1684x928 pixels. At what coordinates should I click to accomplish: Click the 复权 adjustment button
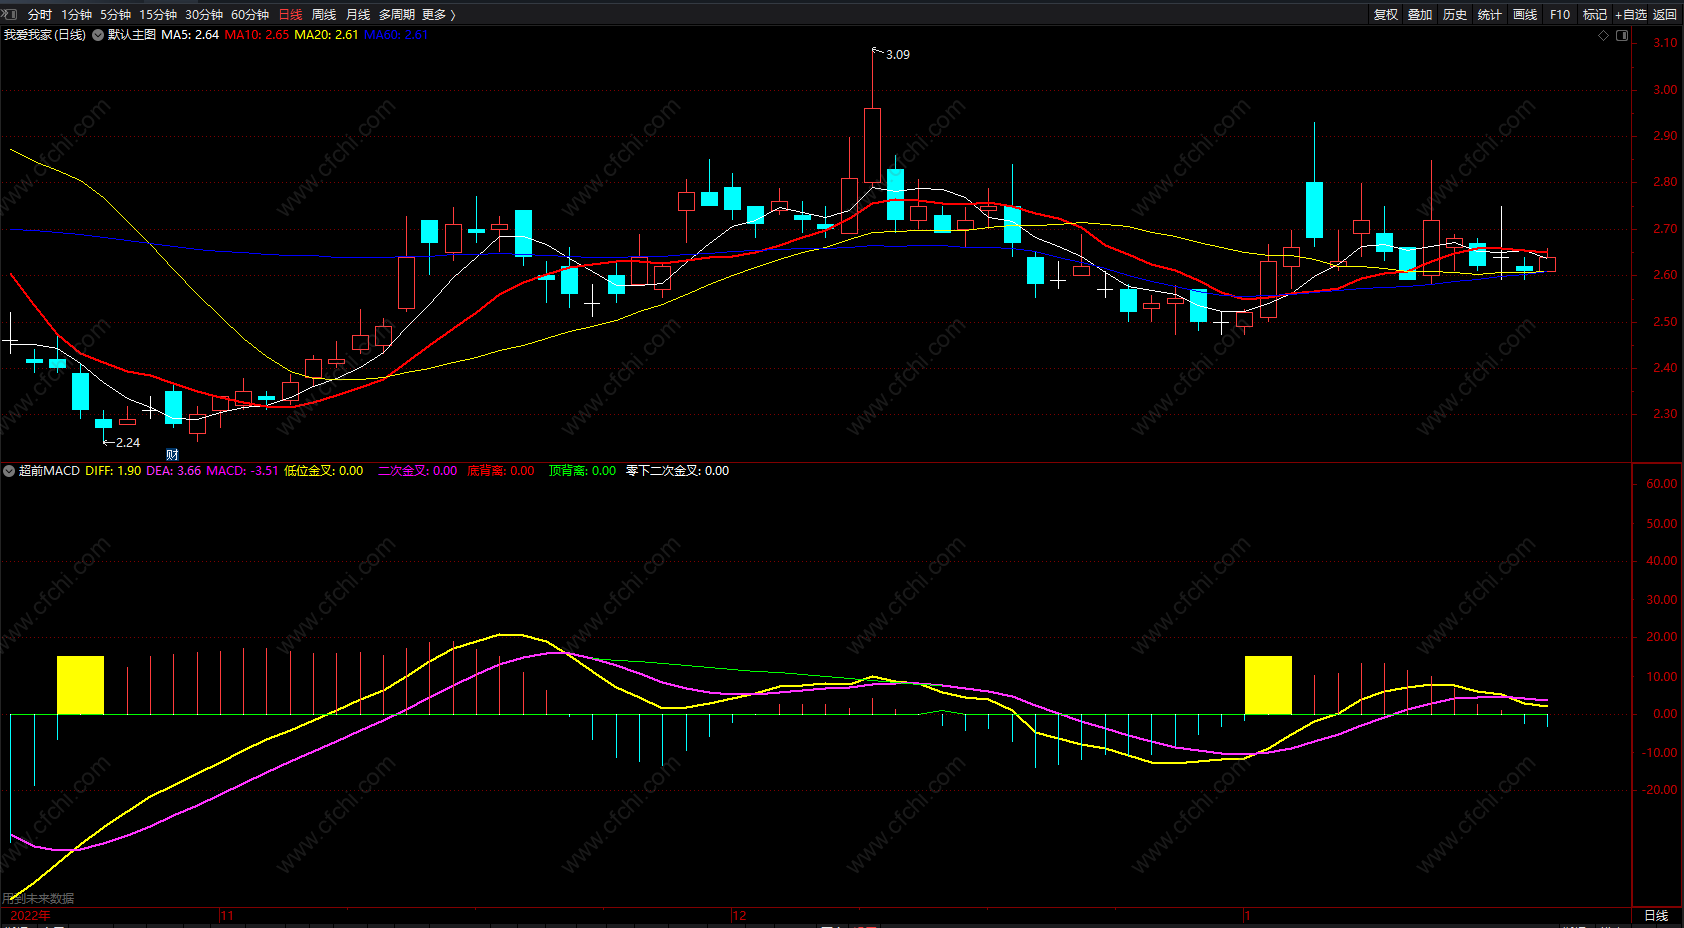(x=1386, y=14)
